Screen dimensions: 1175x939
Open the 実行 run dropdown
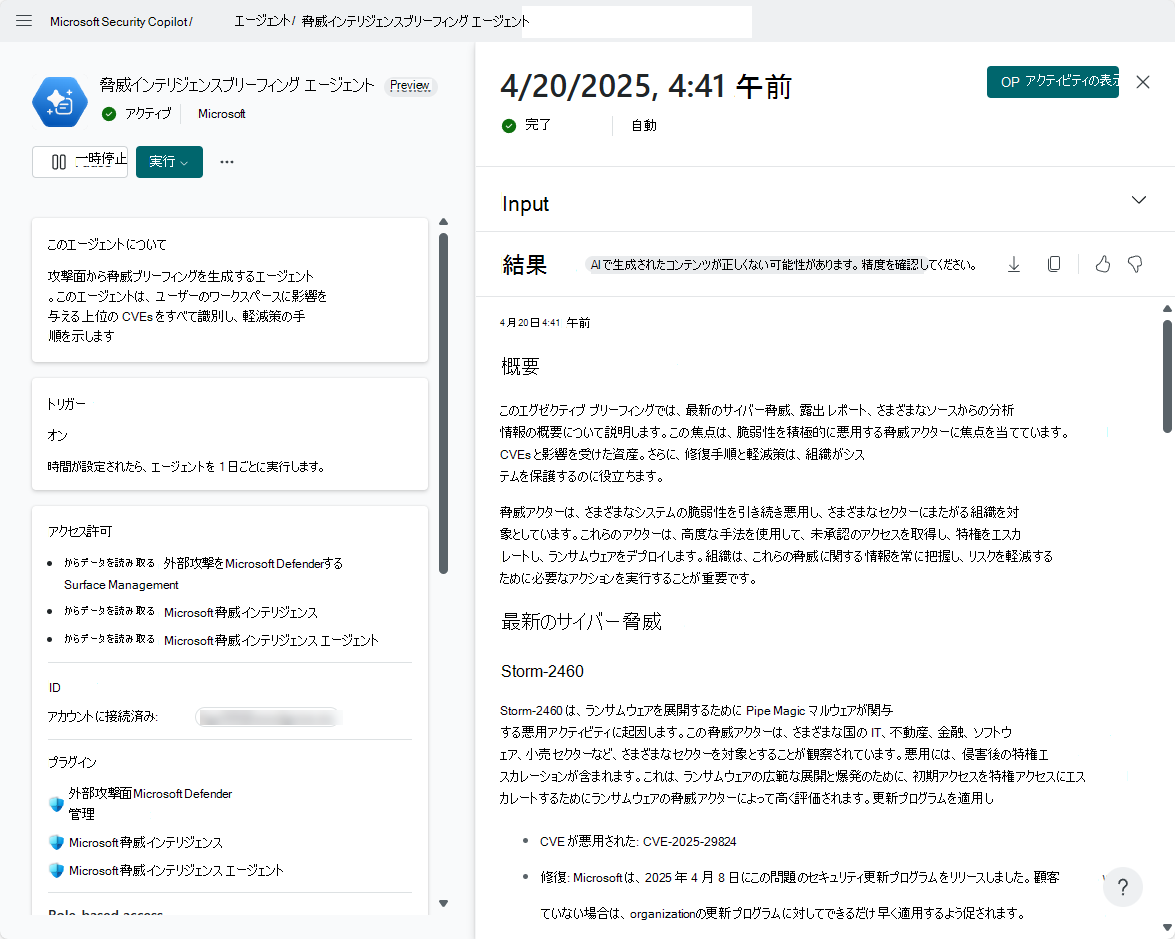tap(169, 162)
